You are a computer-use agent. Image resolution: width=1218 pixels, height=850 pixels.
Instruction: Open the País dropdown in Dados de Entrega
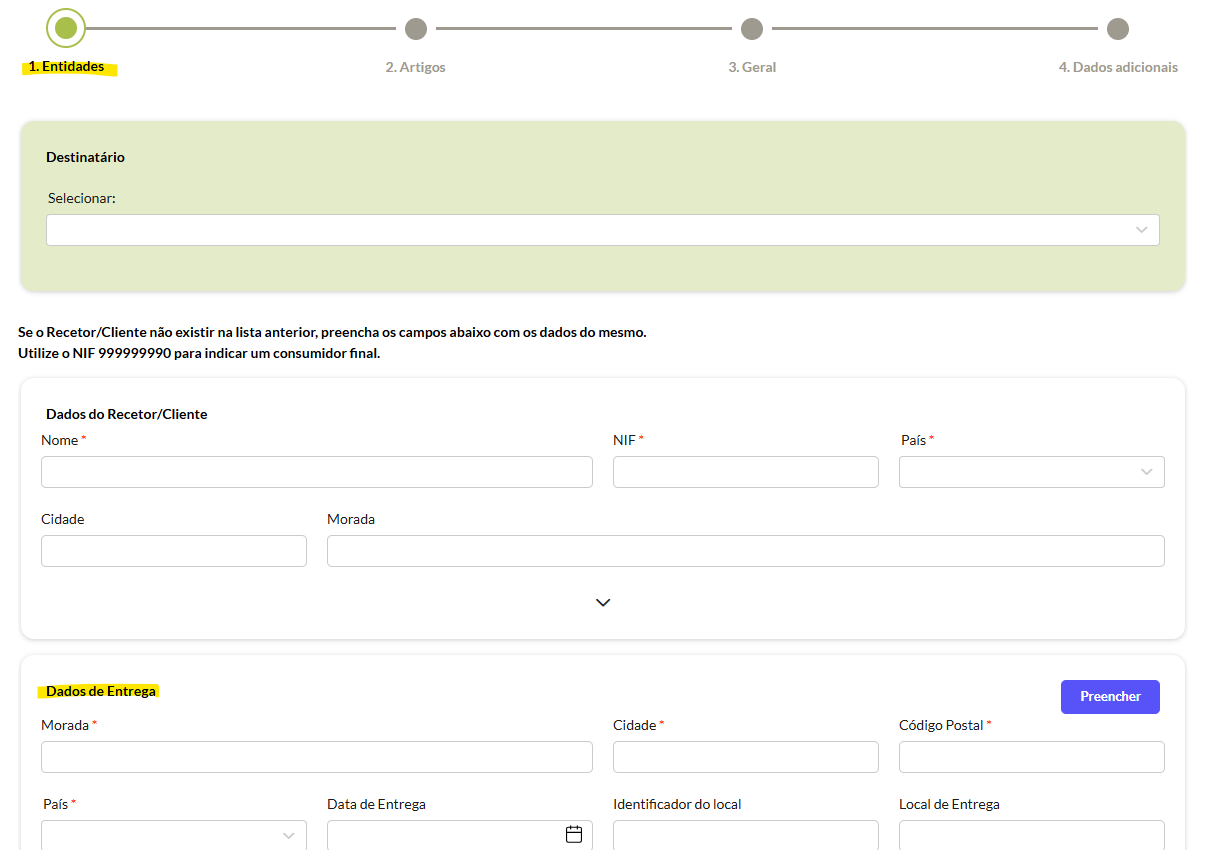coord(173,835)
